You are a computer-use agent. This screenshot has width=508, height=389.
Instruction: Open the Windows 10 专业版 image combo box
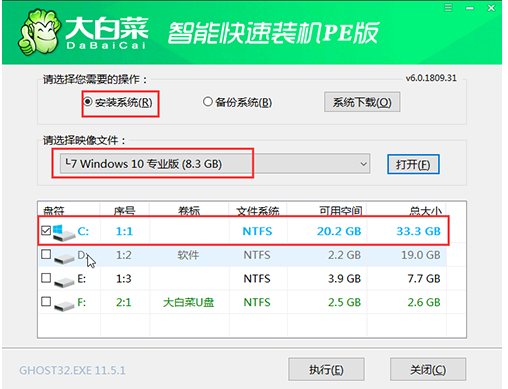click(x=215, y=164)
